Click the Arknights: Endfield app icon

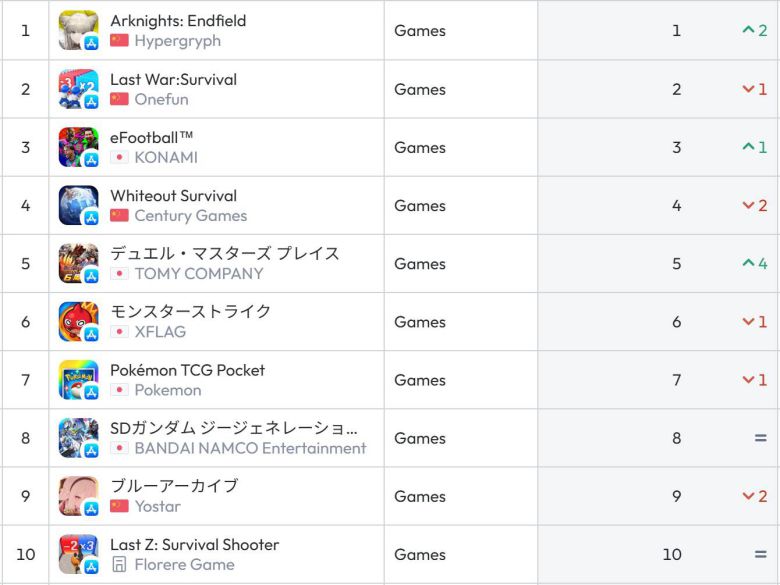pos(78,30)
